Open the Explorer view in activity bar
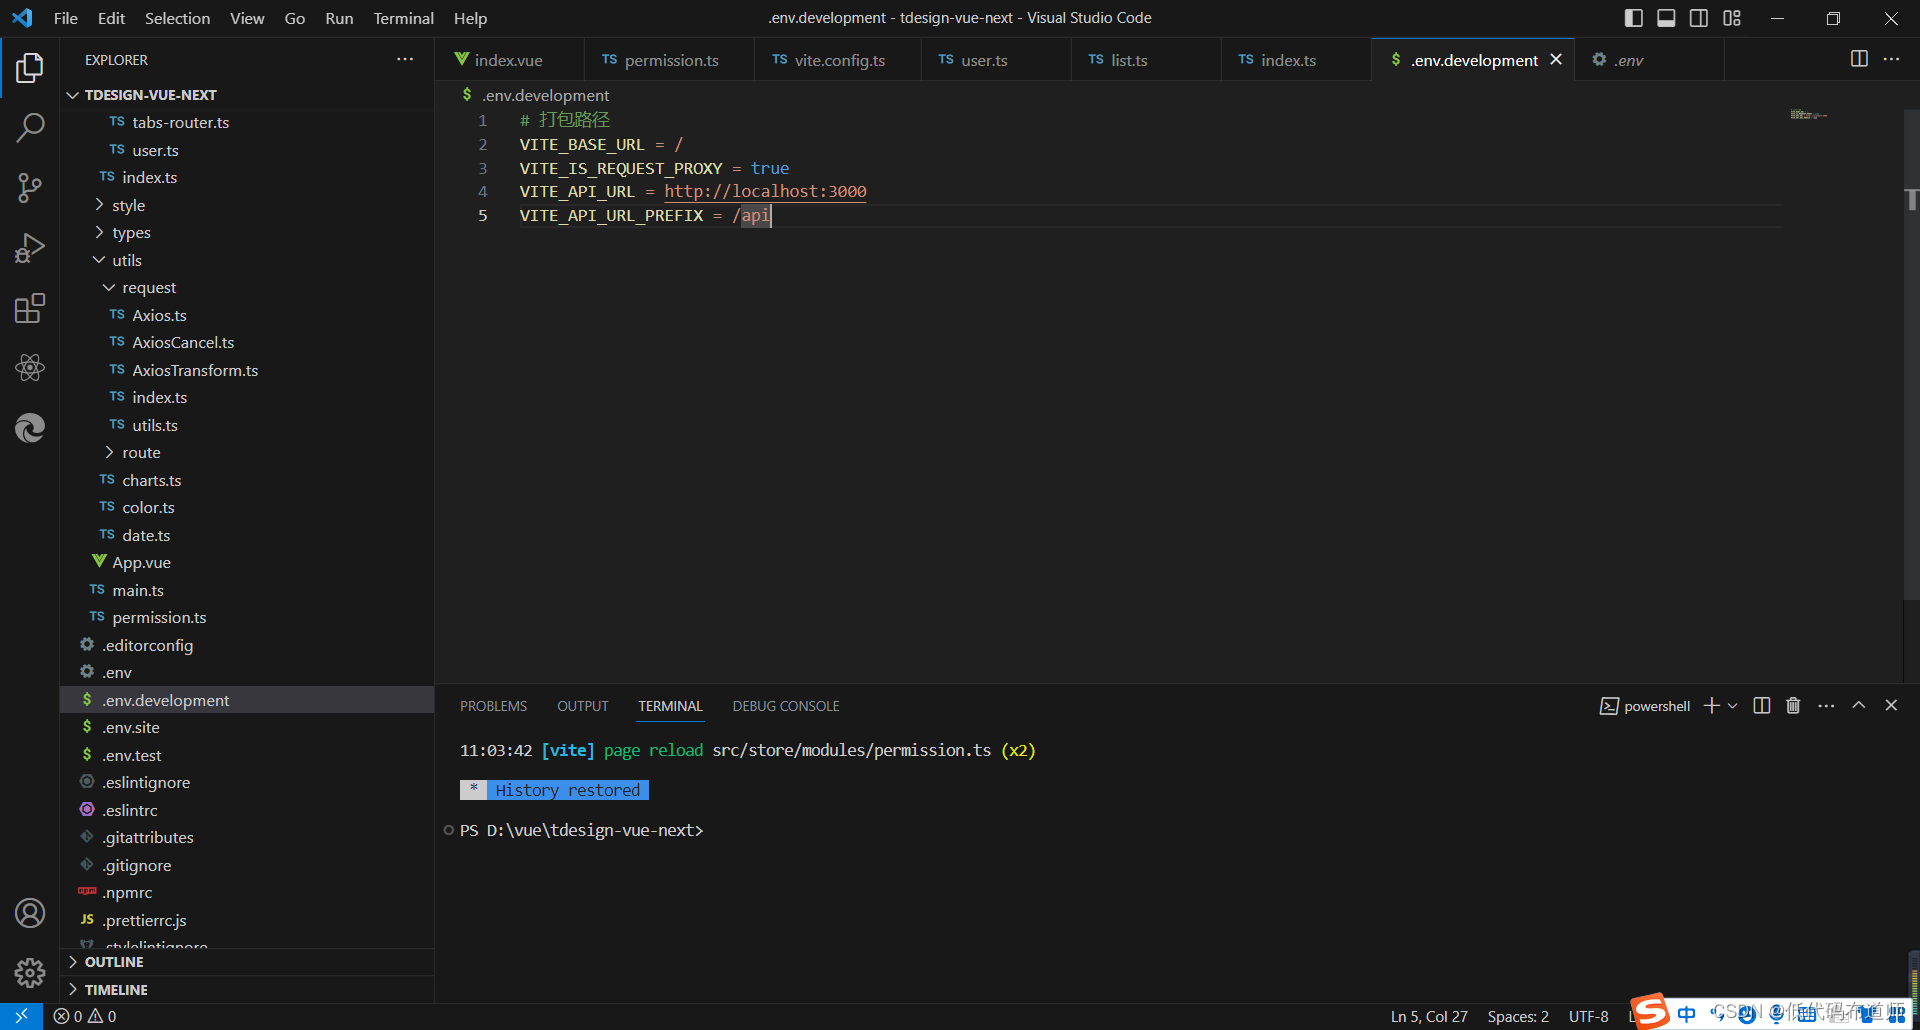Screen dimensions: 1920x1030 [30, 68]
